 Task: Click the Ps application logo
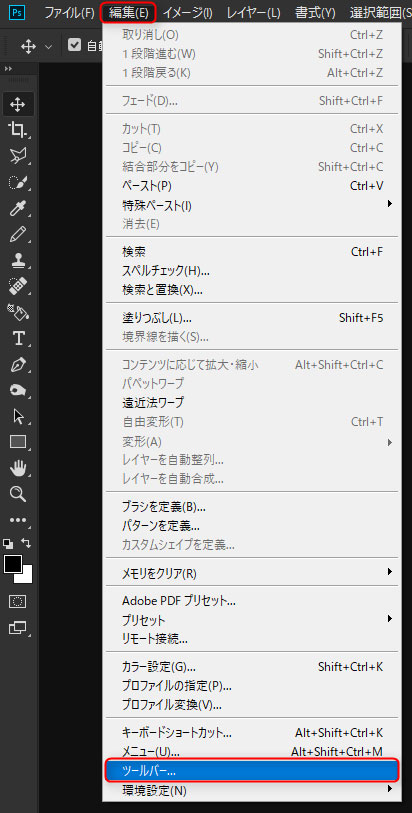(x=17, y=12)
